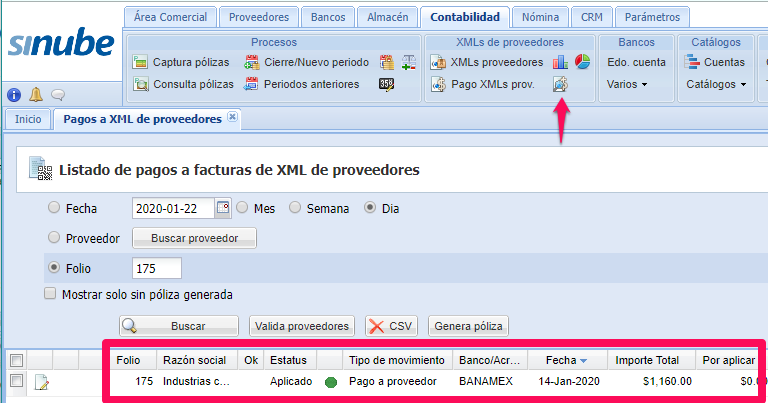The height and width of the screenshot is (403, 768).
Task: Click the green status indicator for folio 175
Action: click(331, 382)
